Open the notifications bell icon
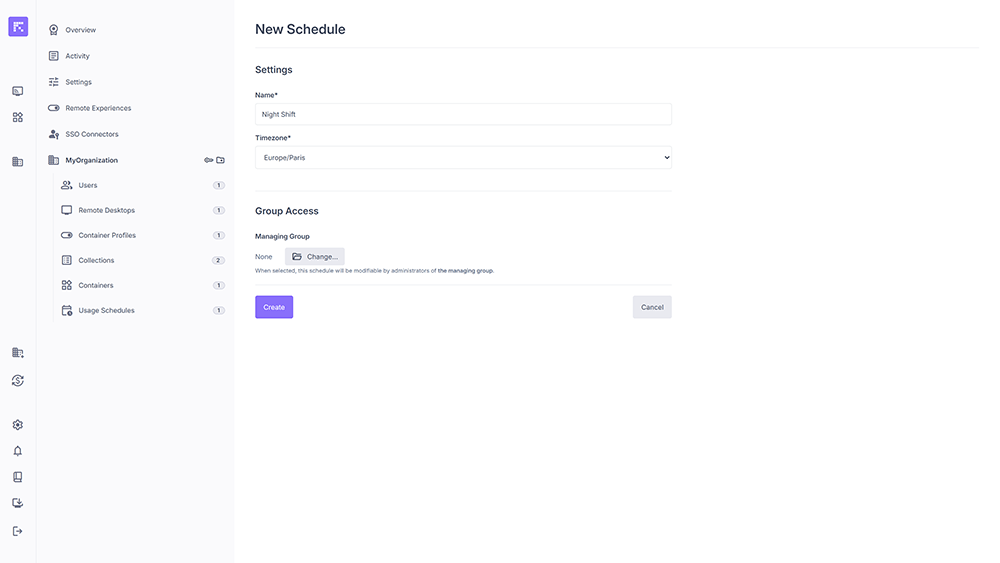Image resolution: width=1000 pixels, height=563 pixels. tap(17, 451)
